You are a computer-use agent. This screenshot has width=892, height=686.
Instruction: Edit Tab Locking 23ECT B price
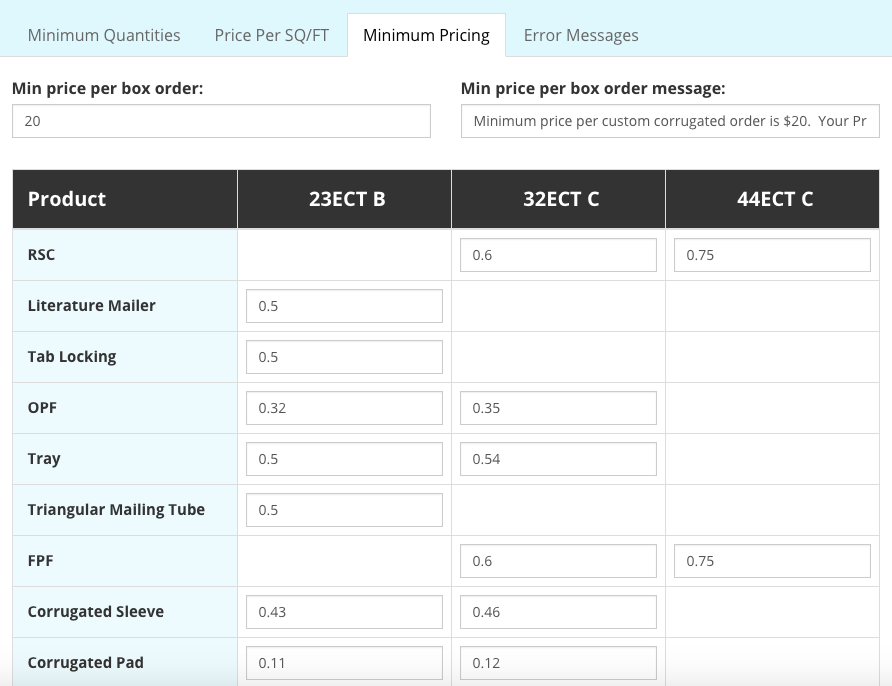[x=344, y=357]
